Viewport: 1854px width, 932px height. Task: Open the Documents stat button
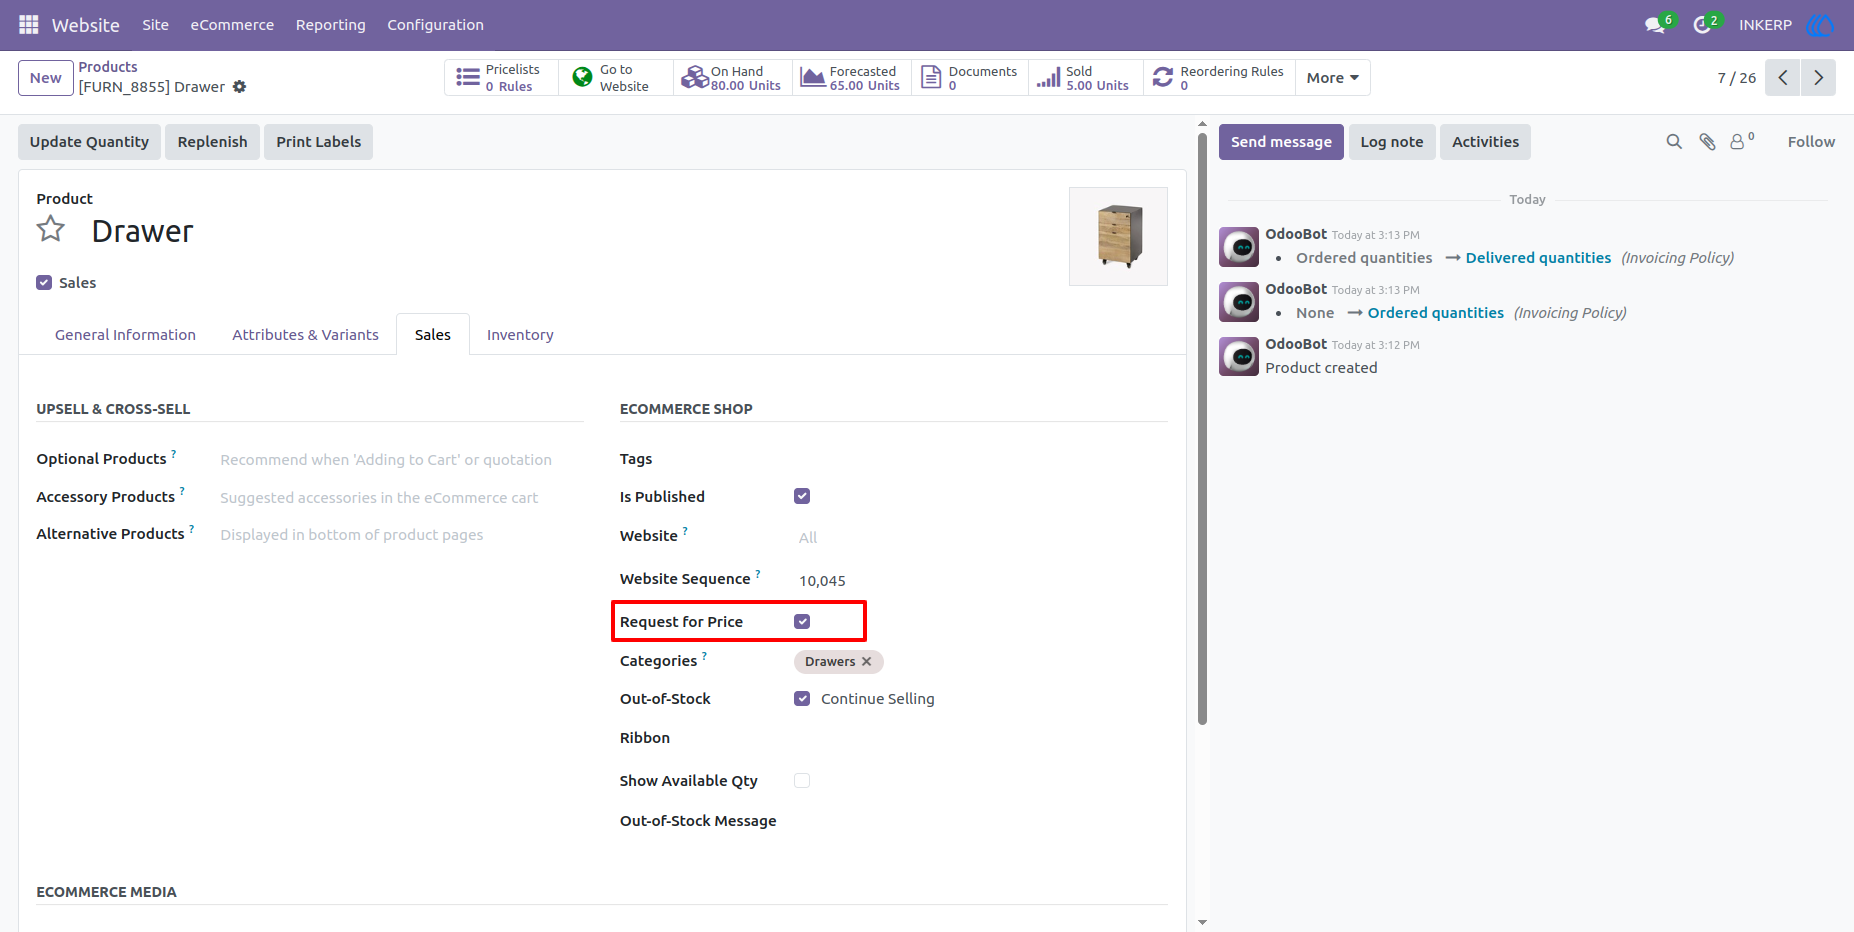[x=969, y=78]
